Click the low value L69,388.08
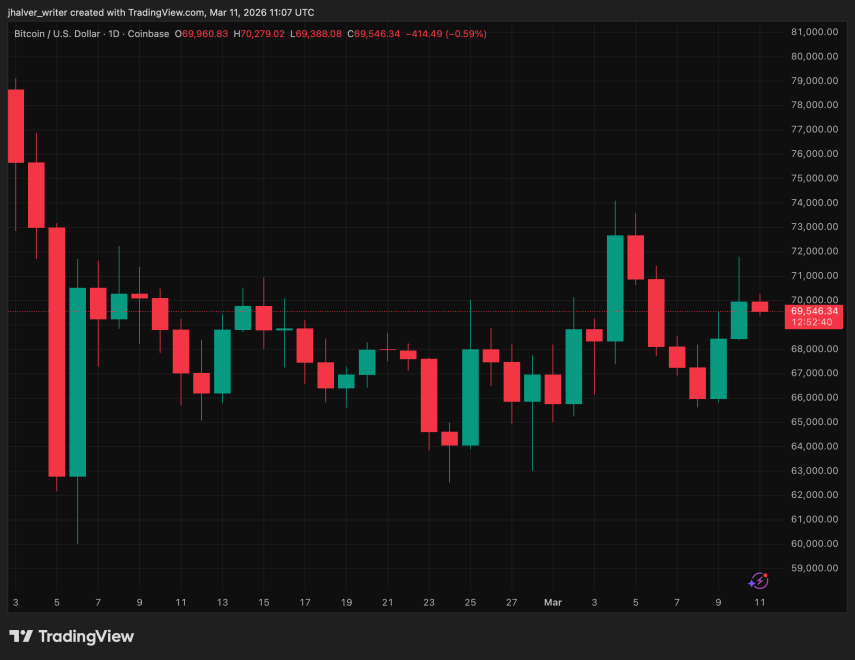Screen dimensions: 855x660 pyautogui.click(x=316, y=34)
